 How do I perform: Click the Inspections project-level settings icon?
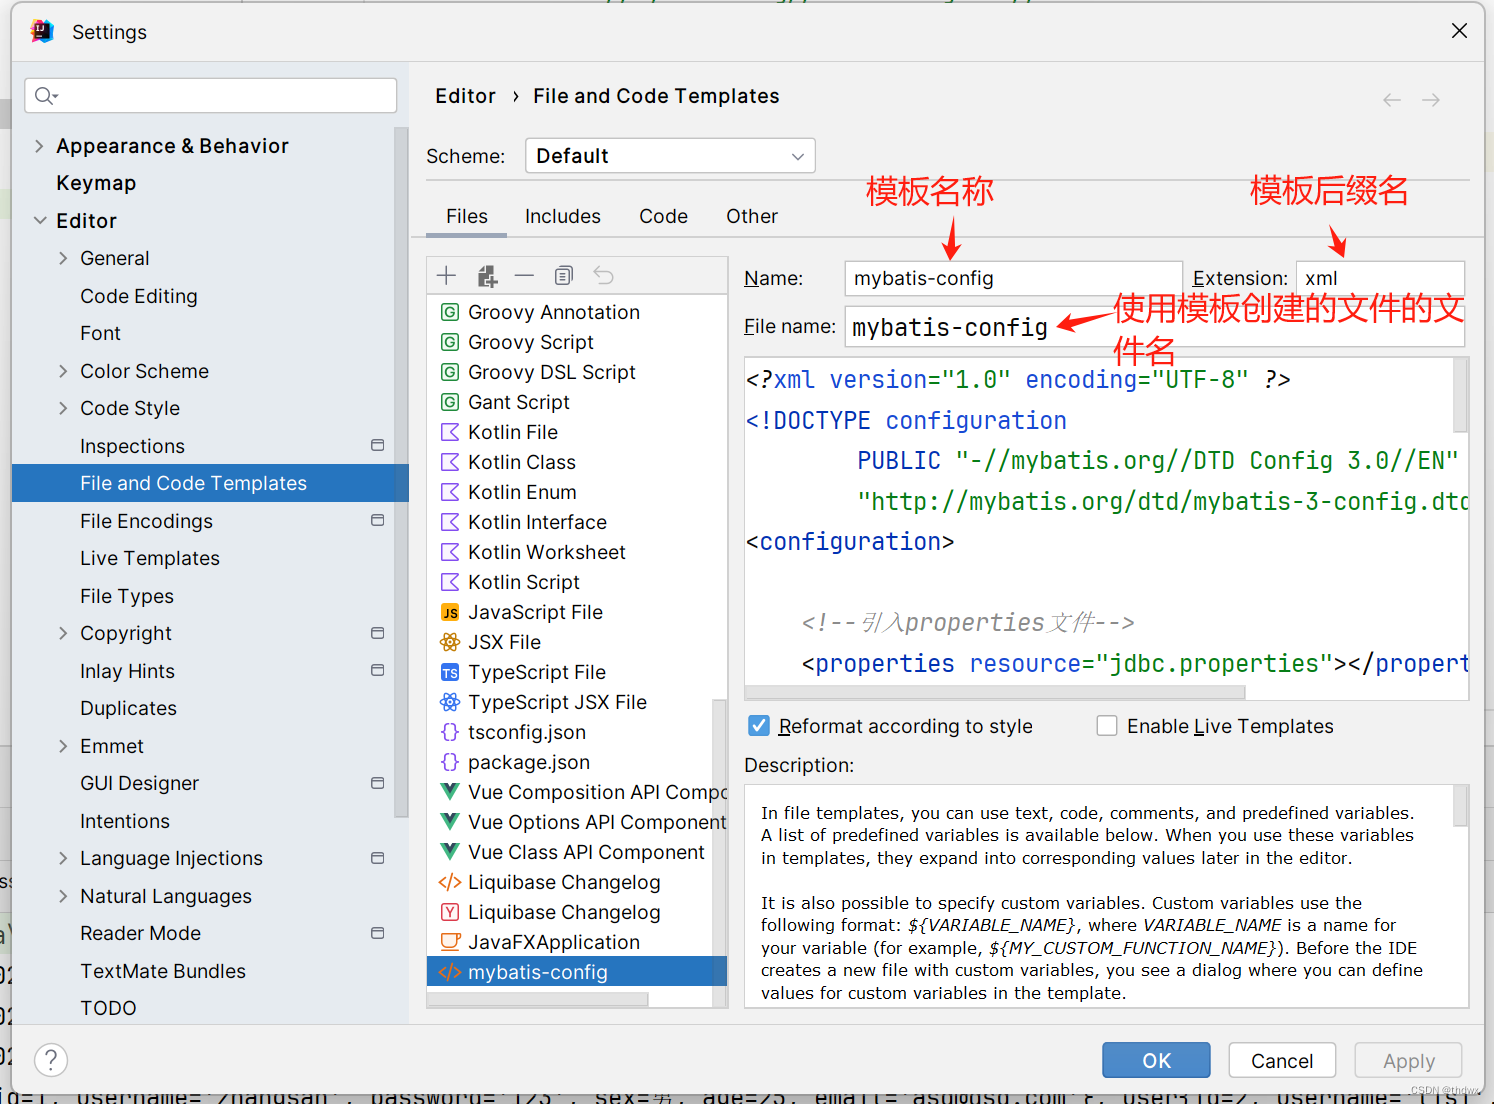click(x=377, y=445)
